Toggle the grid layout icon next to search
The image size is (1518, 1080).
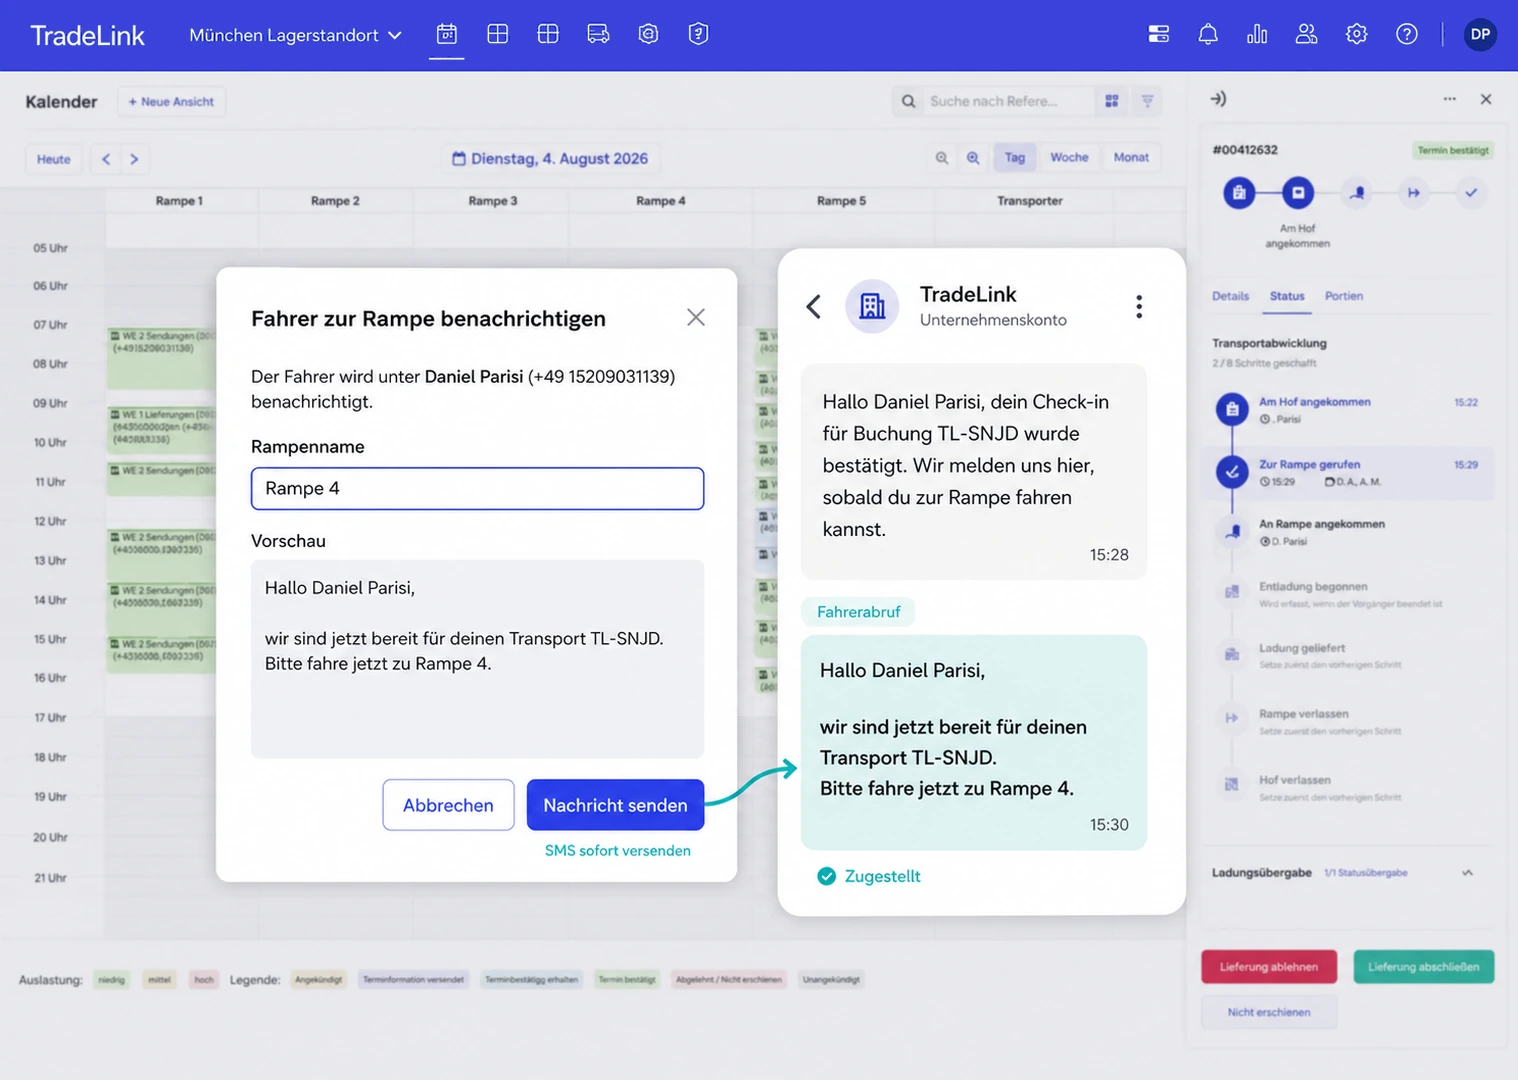[1111, 101]
